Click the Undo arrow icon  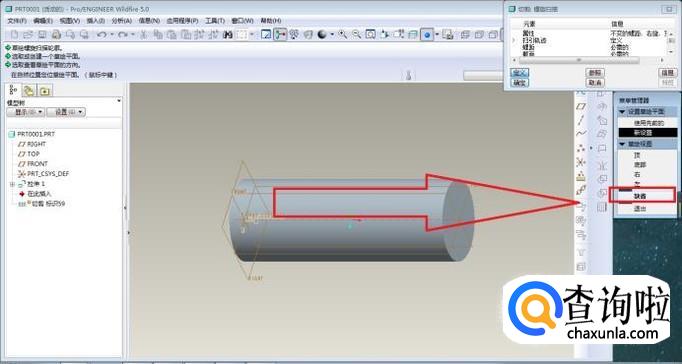tap(101, 34)
